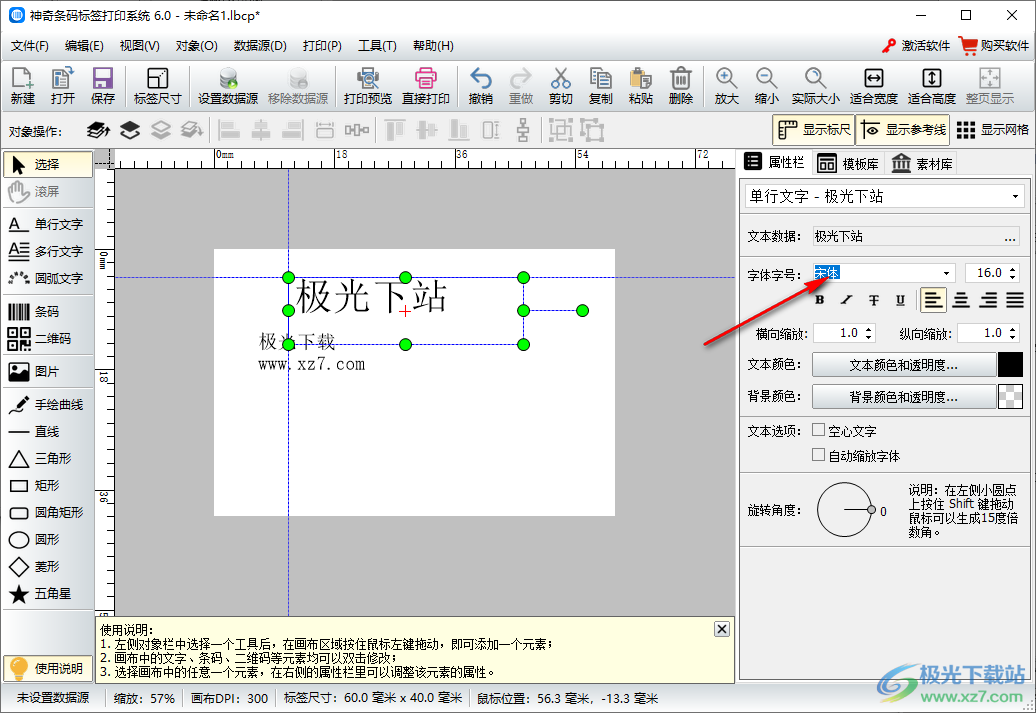Enable the 空心文字 hollow text checkbox

pos(819,430)
